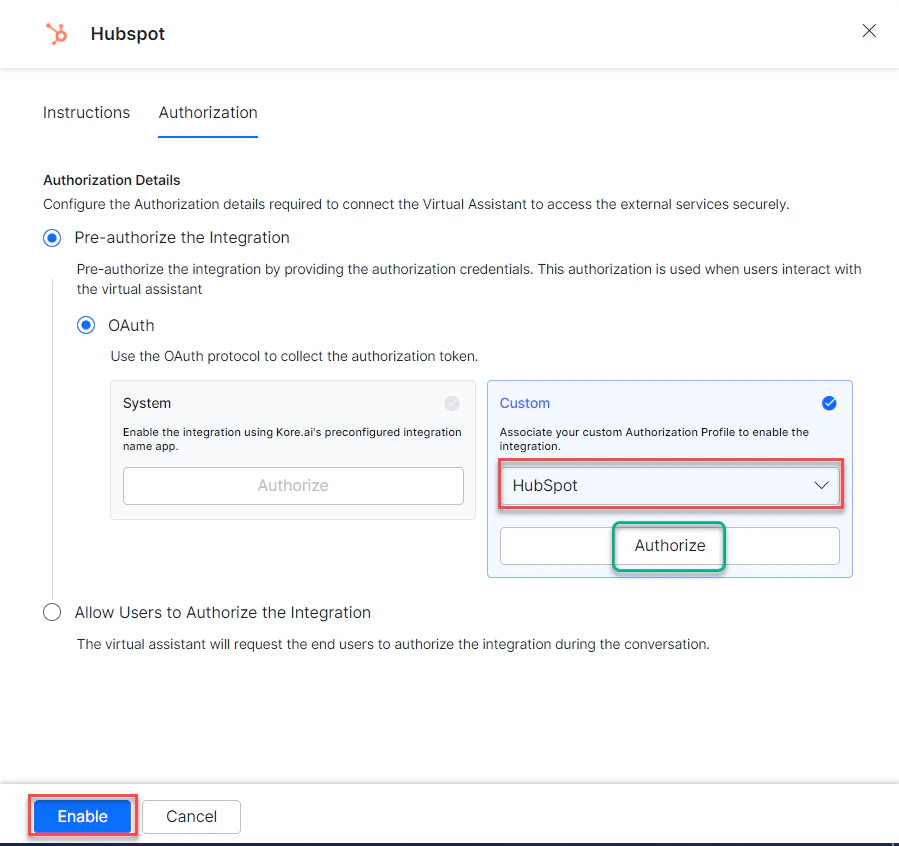Image resolution: width=899 pixels, height=846 pixels.
Task: Close the Hubspot integration dialog
Action: [x=869, y=31]
